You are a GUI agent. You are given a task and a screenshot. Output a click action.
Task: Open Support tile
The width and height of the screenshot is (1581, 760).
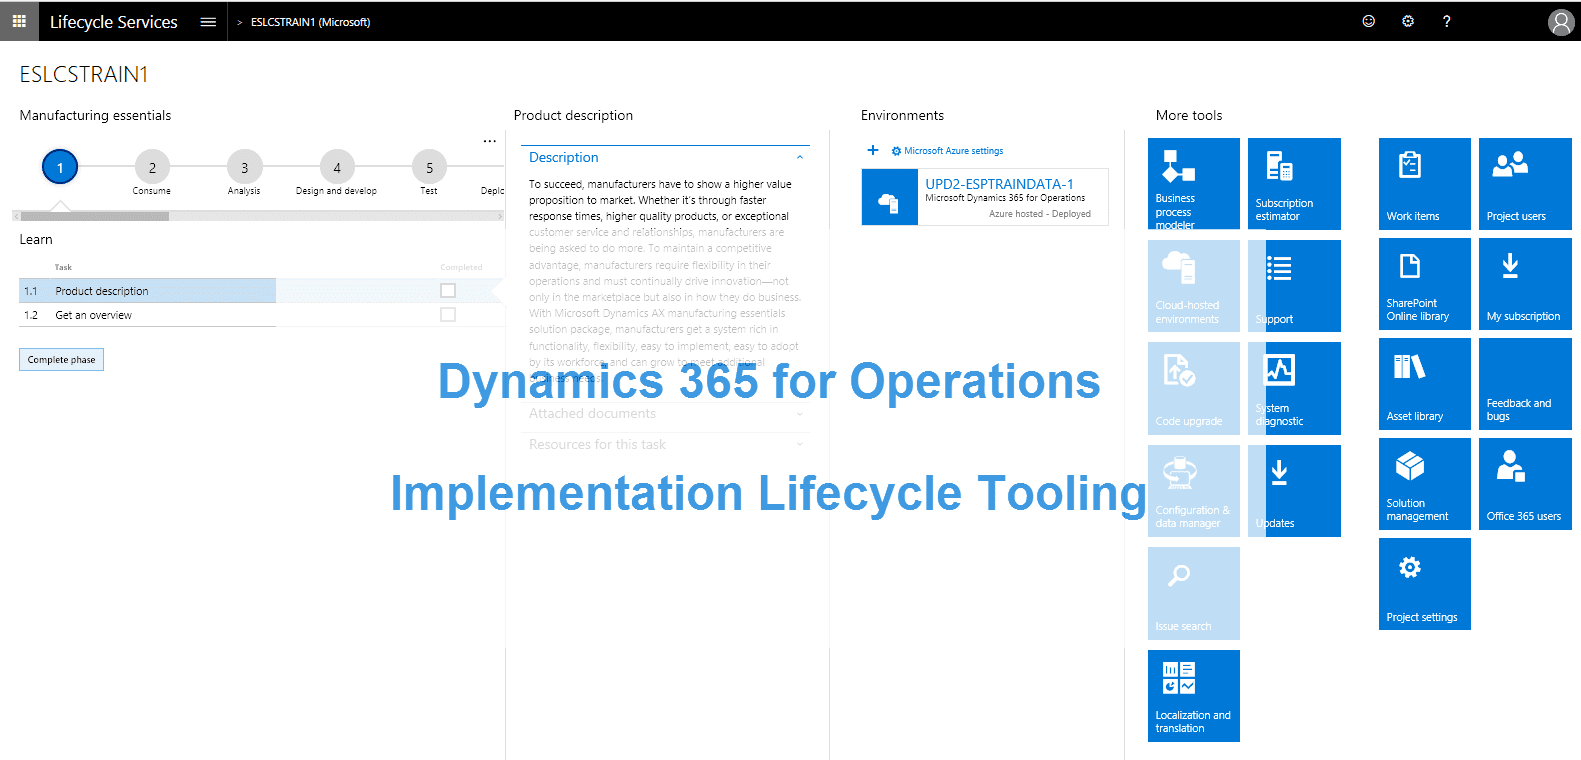pos(1294,285)
